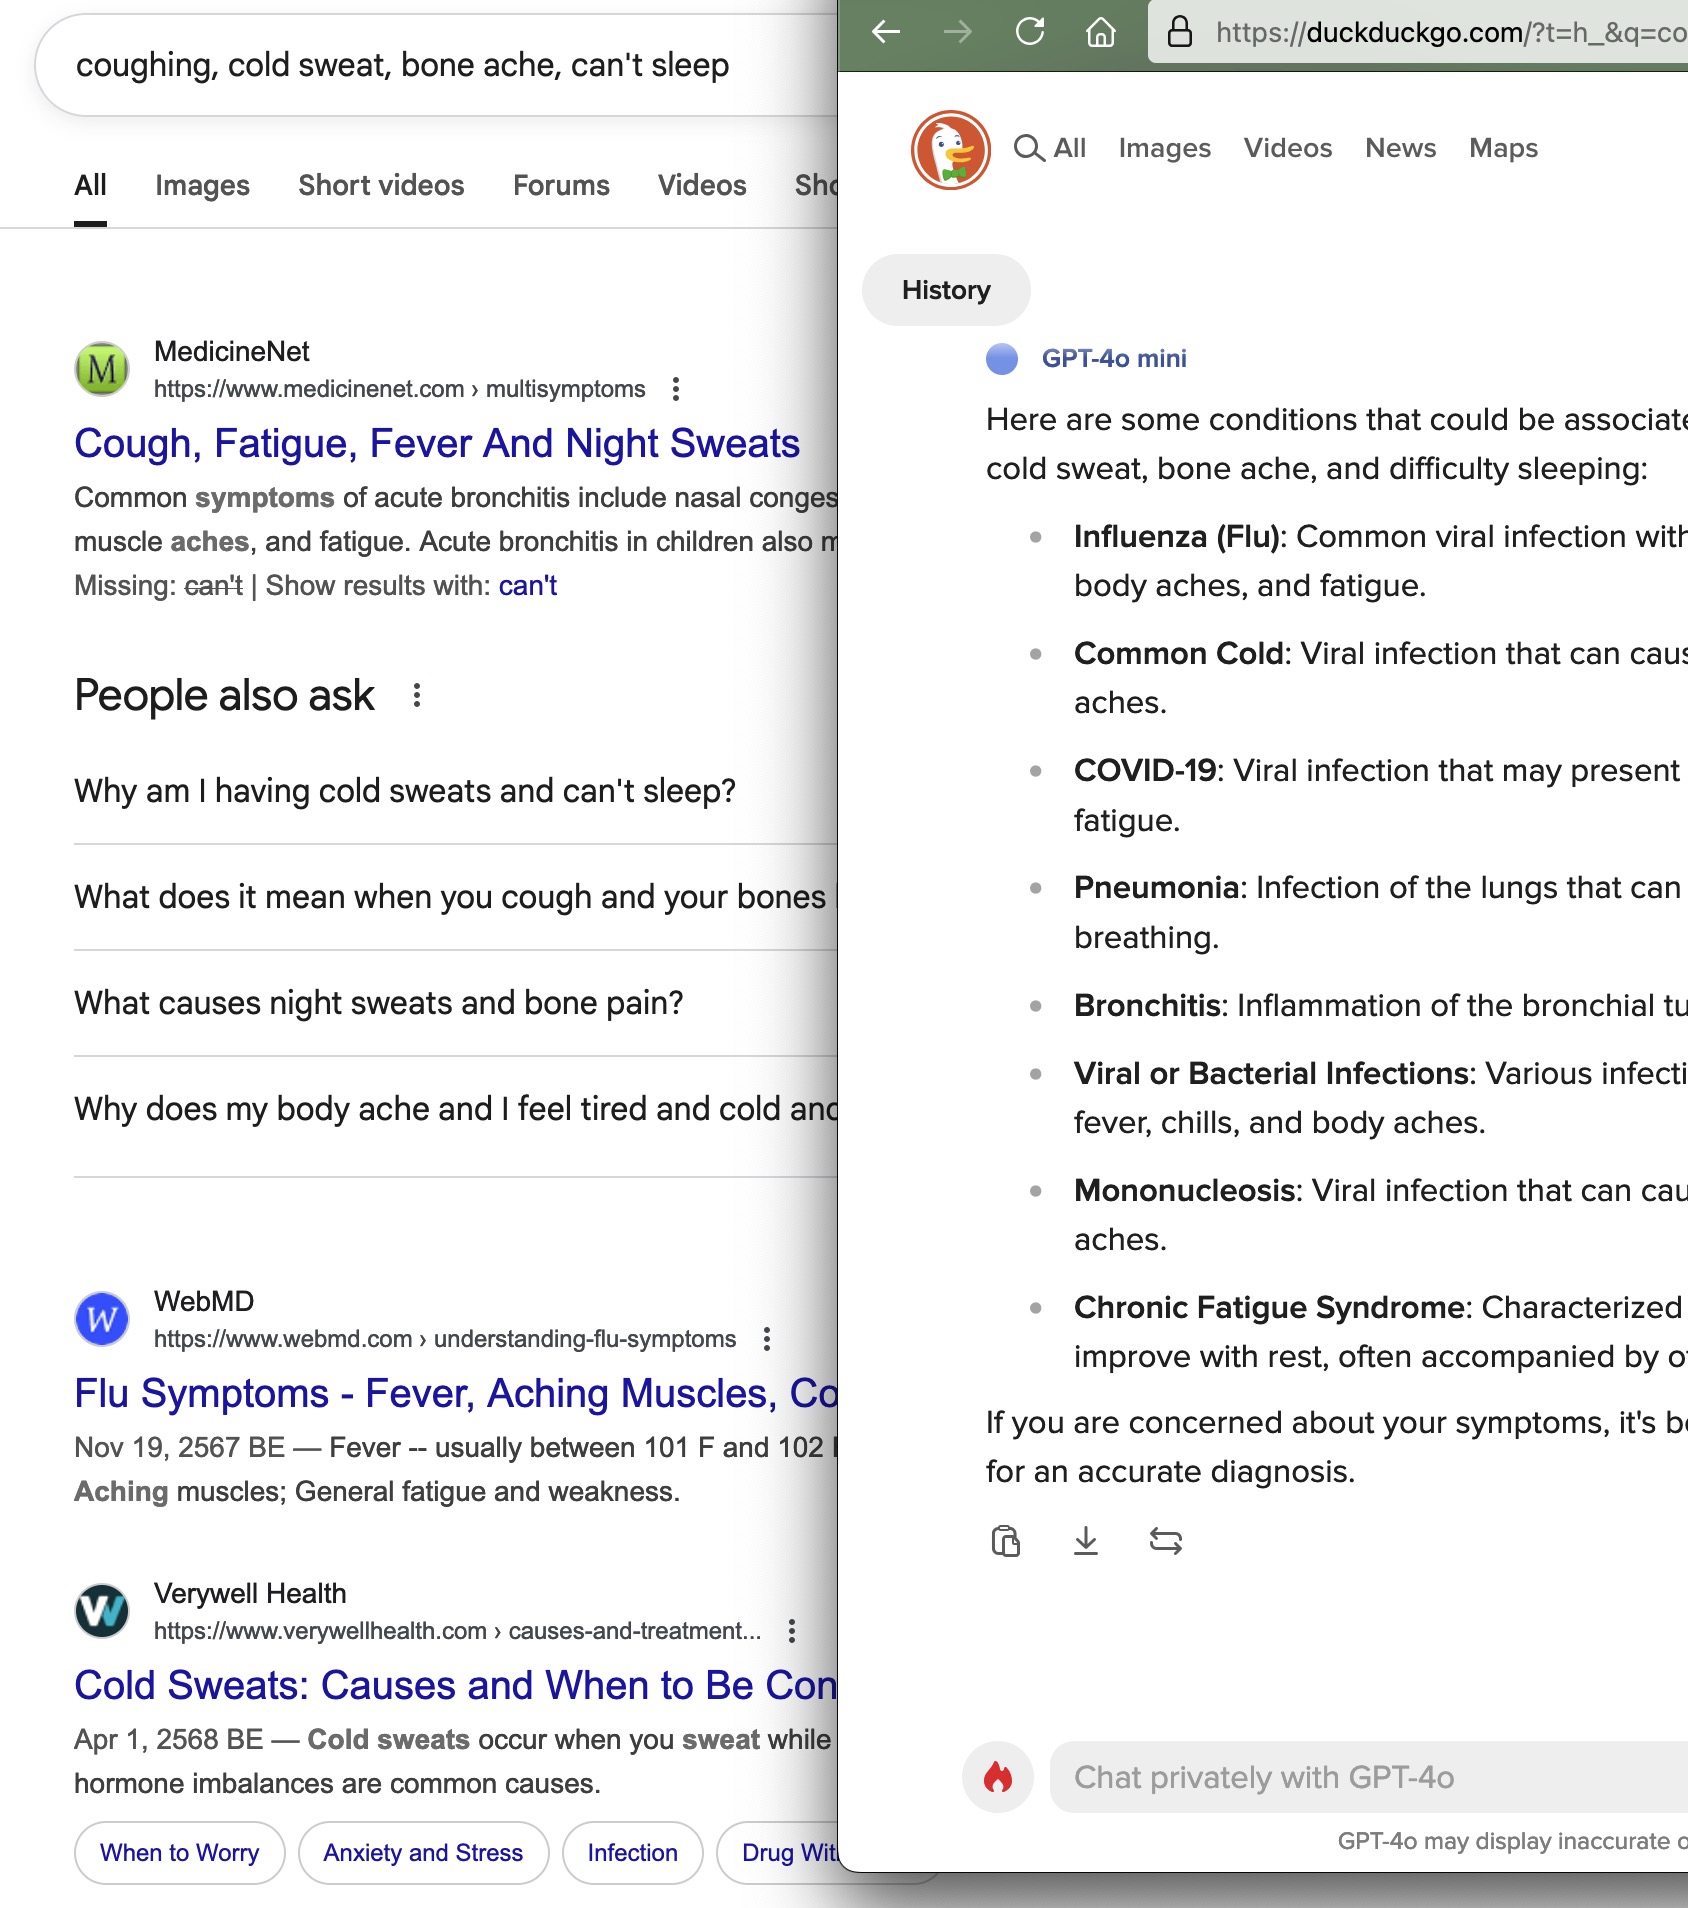This screenshot has height=1908, width=1688.
Task: Reload the DuckDuckGo page
Action: tap(1030, 32)
